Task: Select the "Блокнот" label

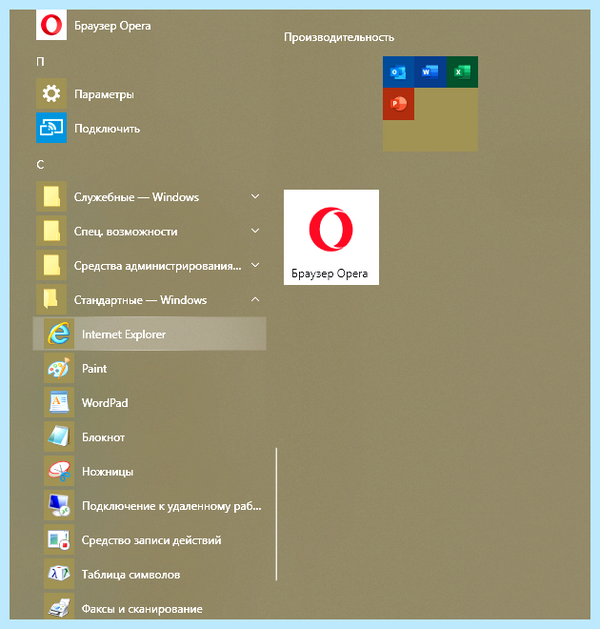Action: [103, 437]
